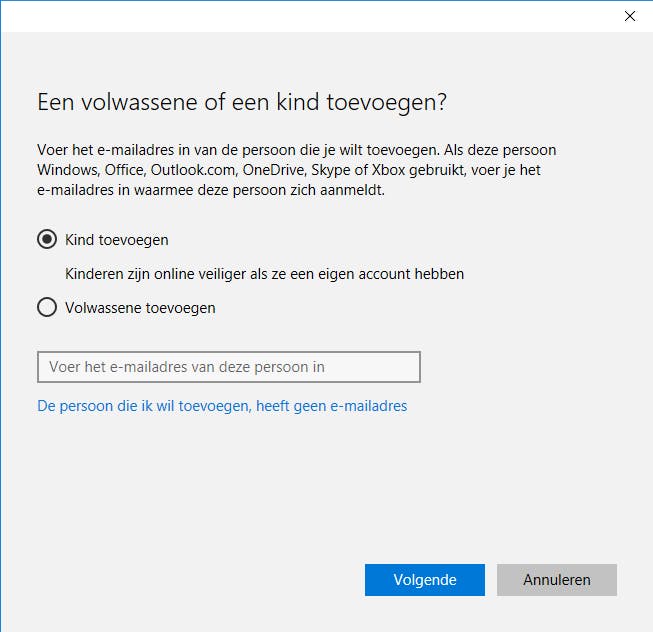Click the word "Outlook.com" in the description
Viewport: 653px width, 632px height.
tap(196, 170)
